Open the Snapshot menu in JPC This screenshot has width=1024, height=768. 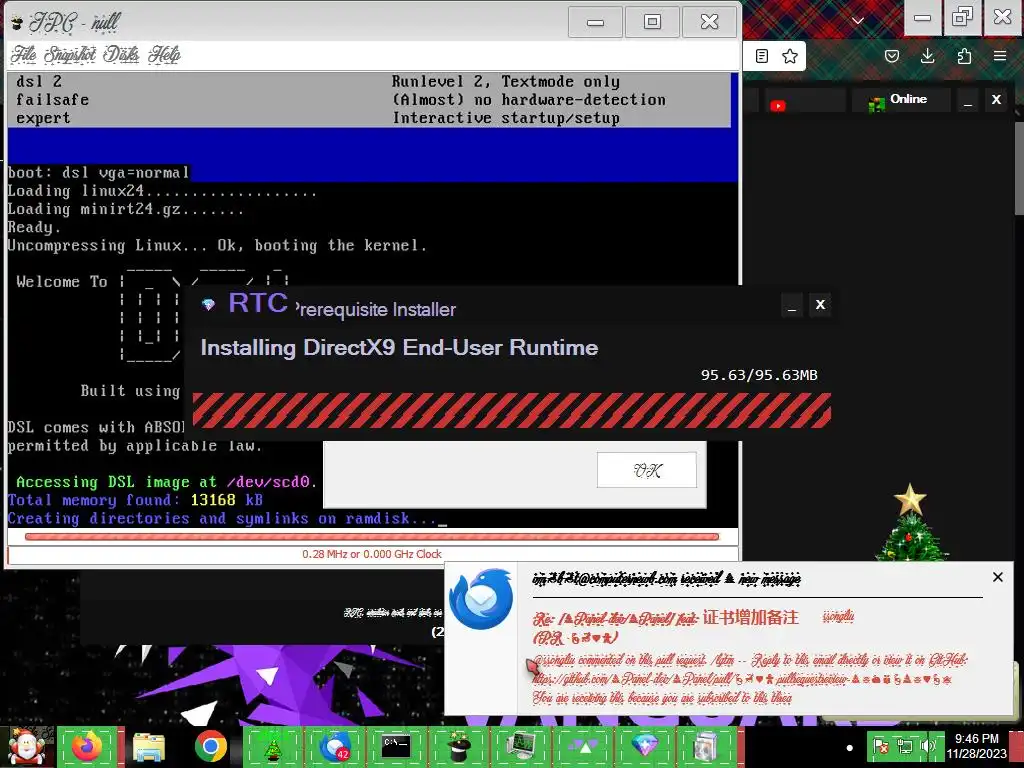(x=70, y=54)
